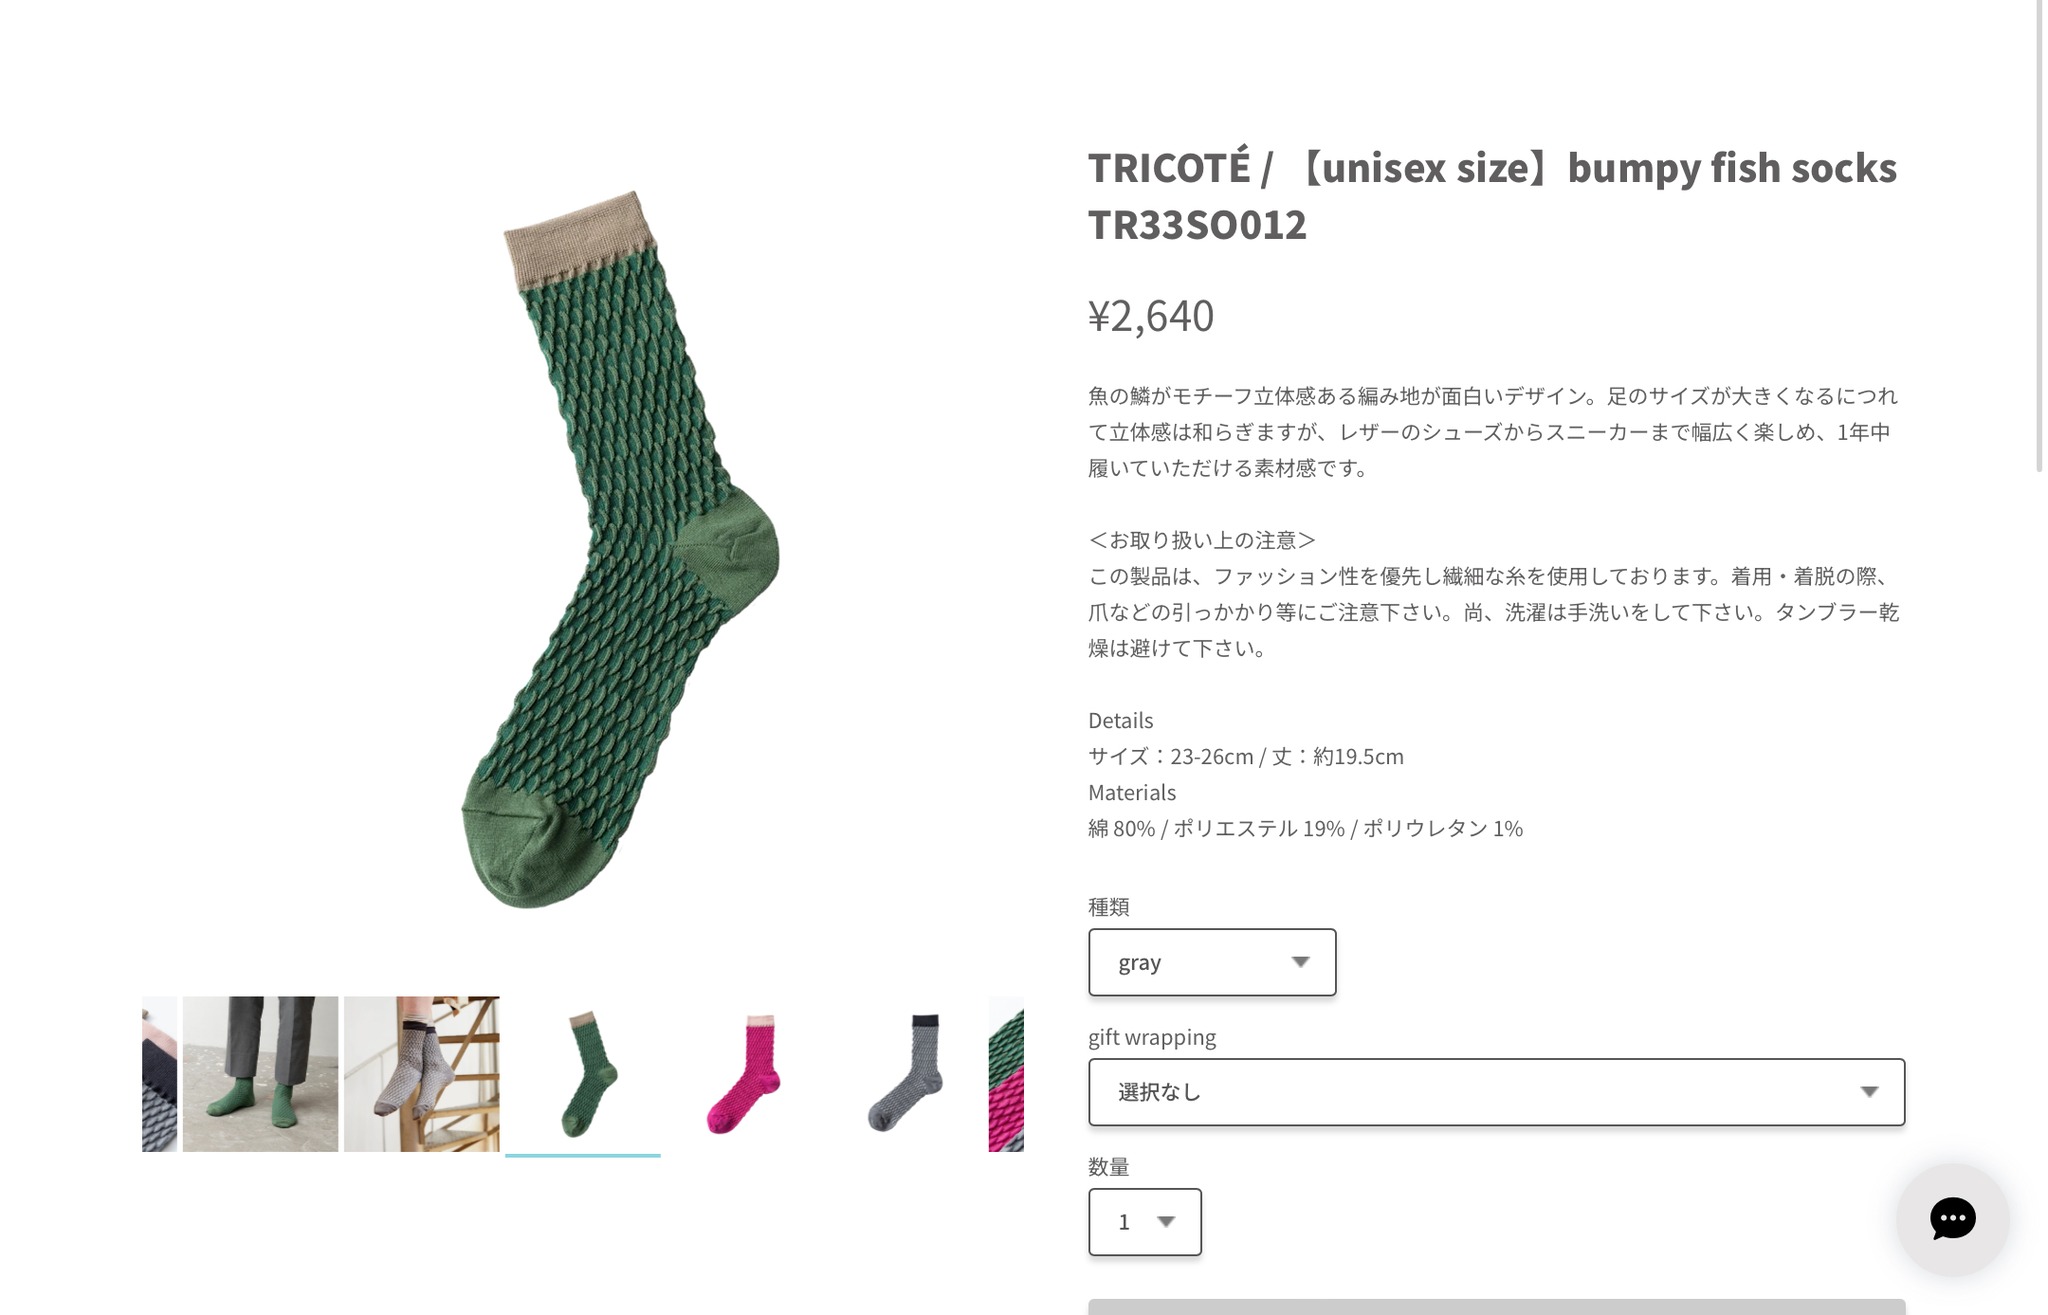Select the pink sock thumbnail

[x=744, y=1074]
